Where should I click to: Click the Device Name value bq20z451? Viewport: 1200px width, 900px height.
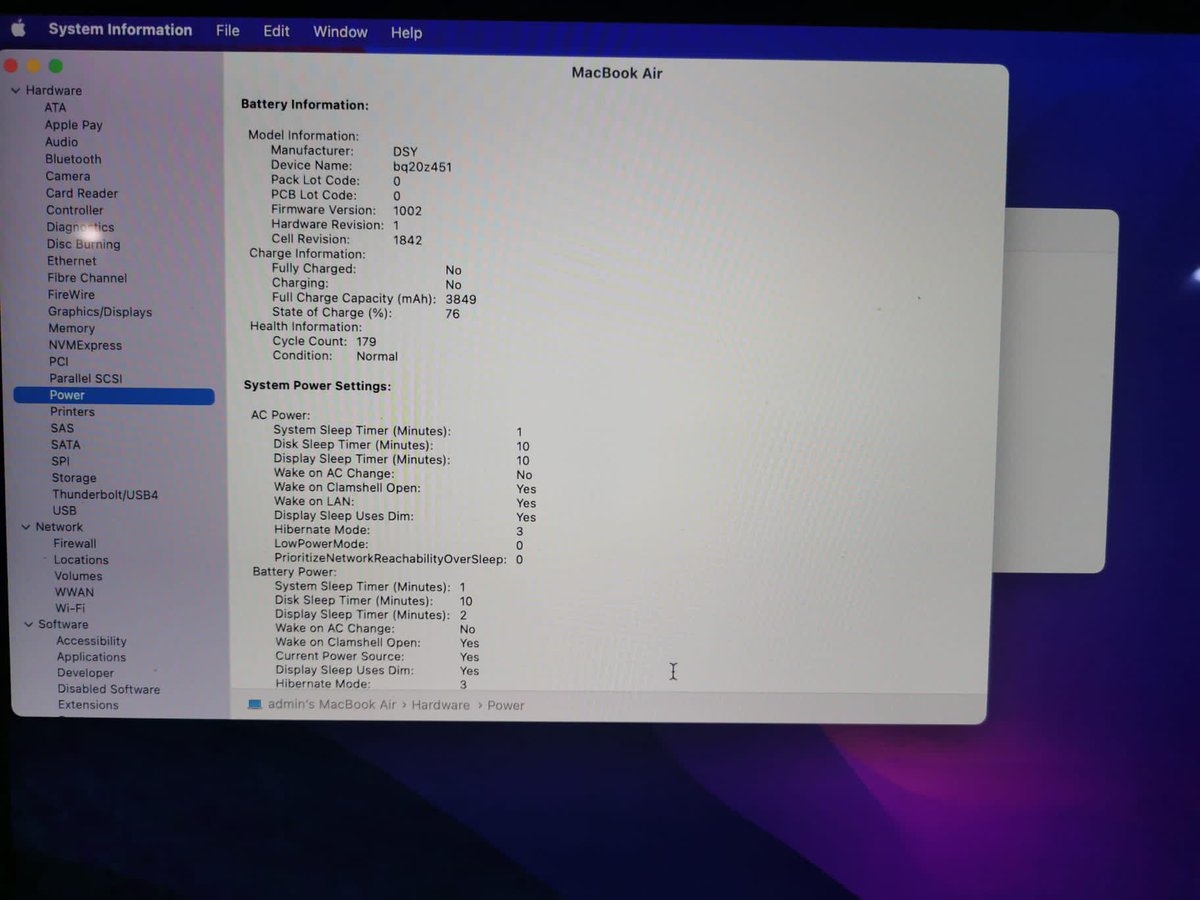(x=422, y=167)
